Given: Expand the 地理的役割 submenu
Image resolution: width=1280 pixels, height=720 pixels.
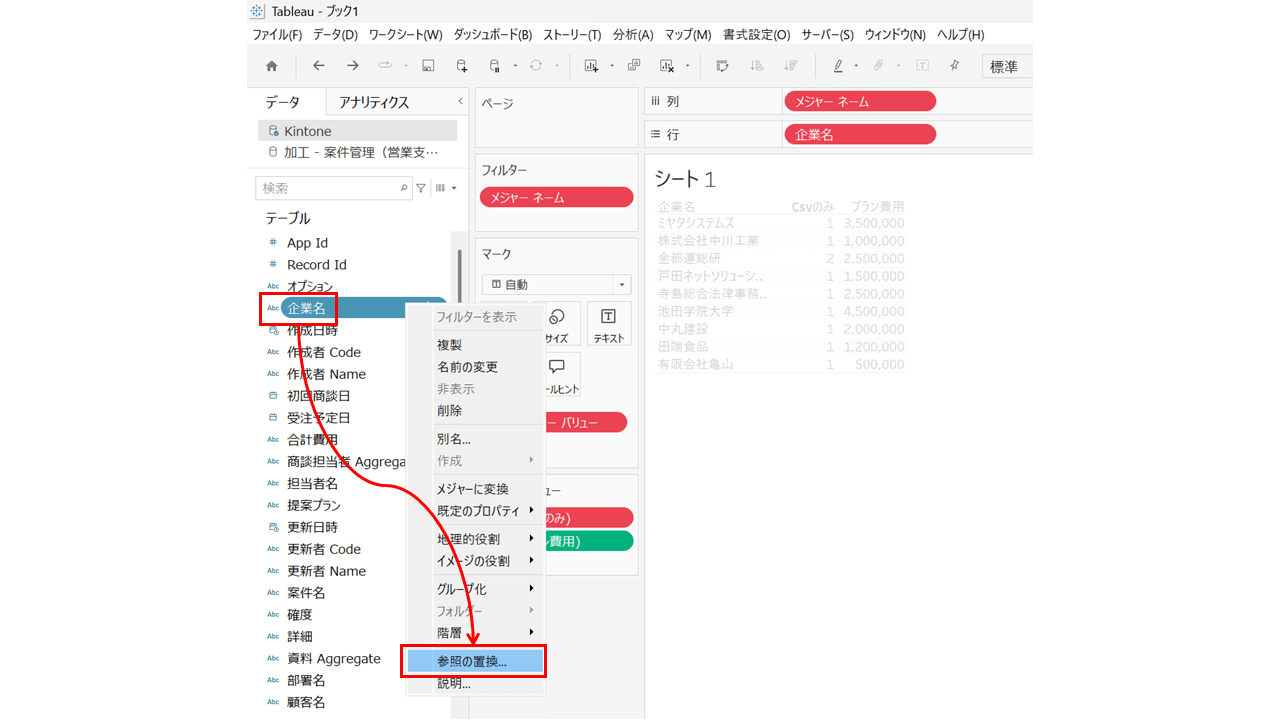Looking at the screenshot, I should (x=486, y=539).
